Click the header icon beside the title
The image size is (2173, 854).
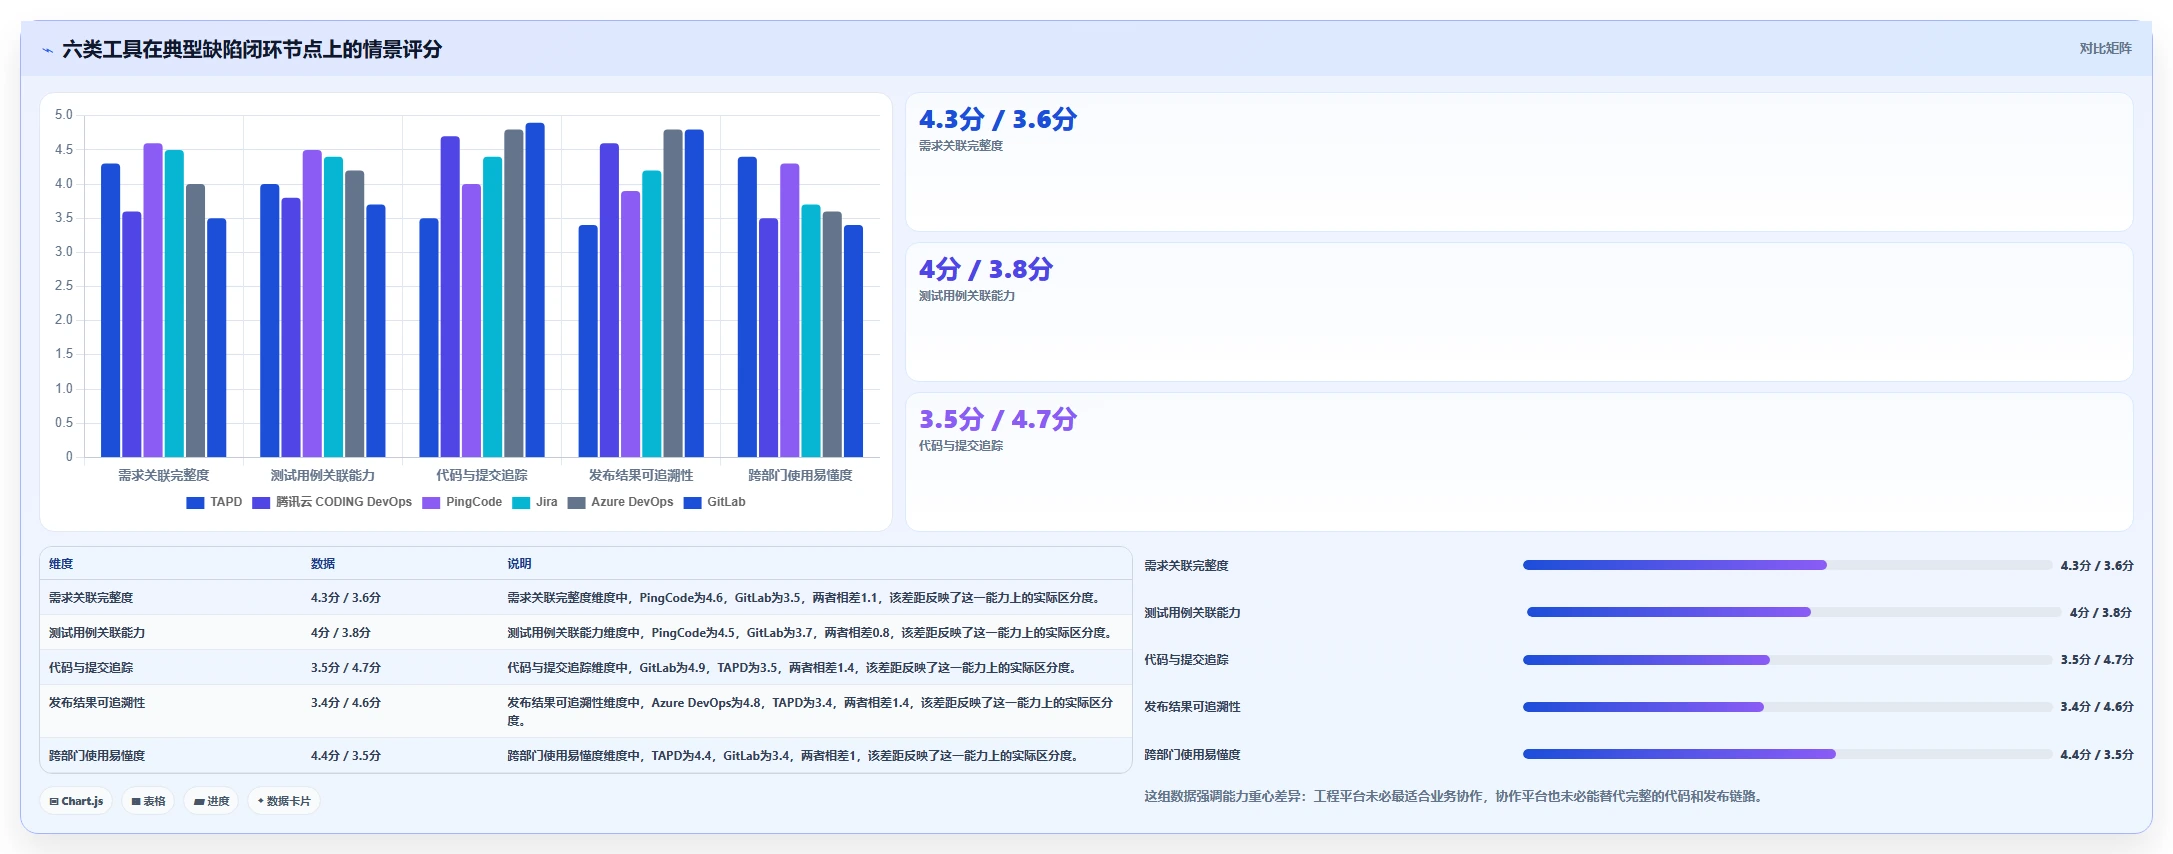[47, 50]
